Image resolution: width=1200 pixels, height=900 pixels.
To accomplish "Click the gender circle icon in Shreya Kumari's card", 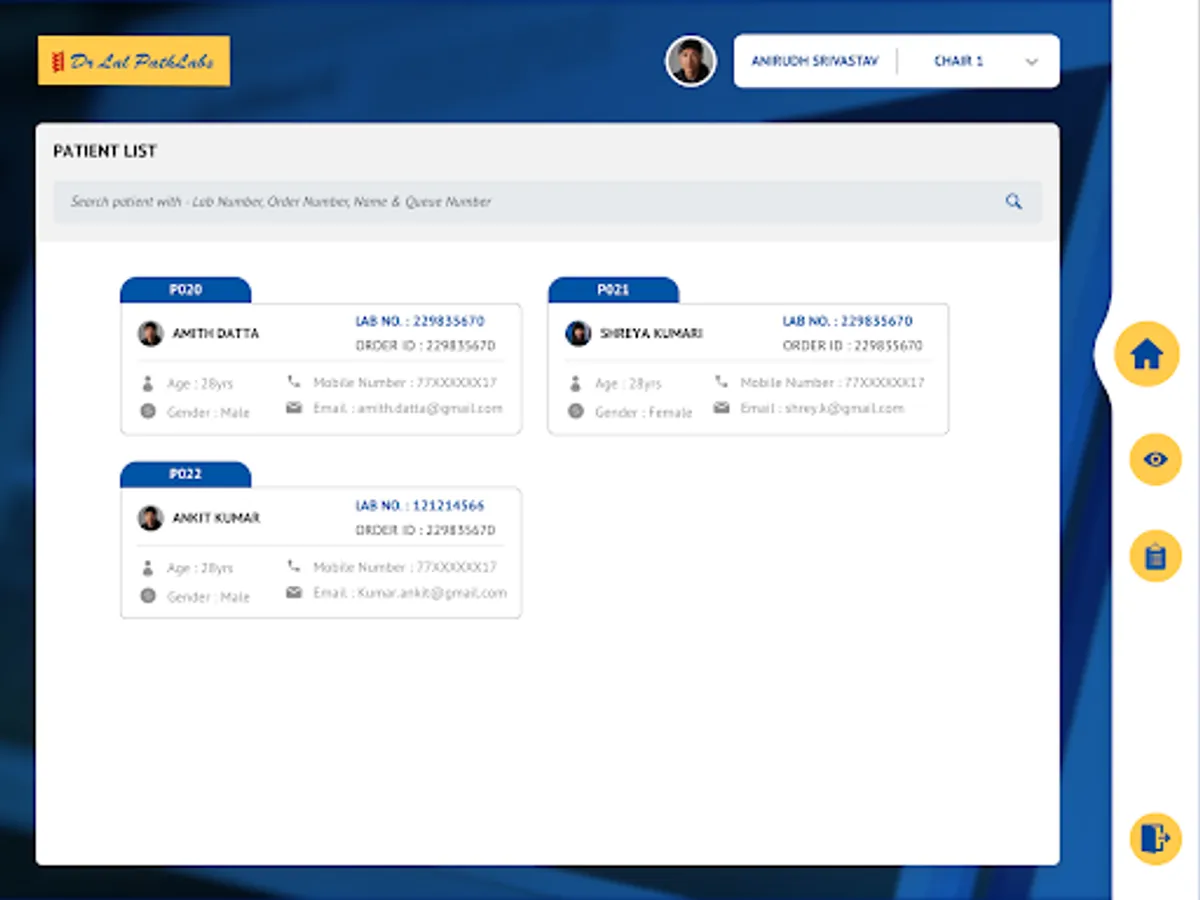I will pos(575,411).
